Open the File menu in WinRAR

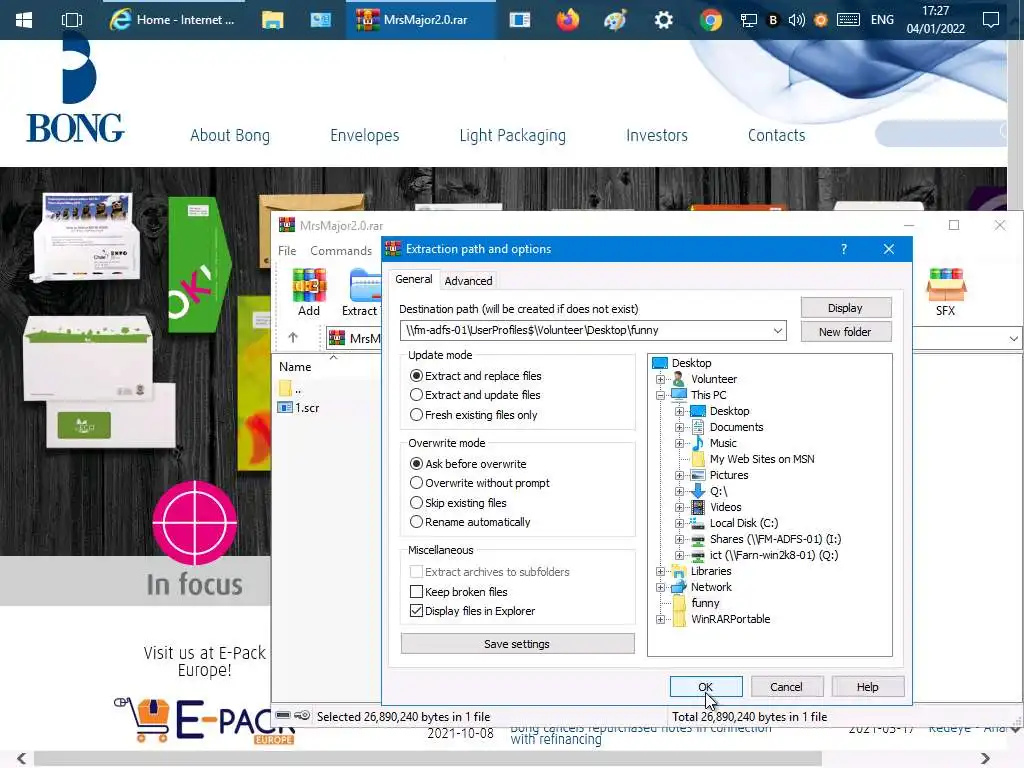point(287,251)
